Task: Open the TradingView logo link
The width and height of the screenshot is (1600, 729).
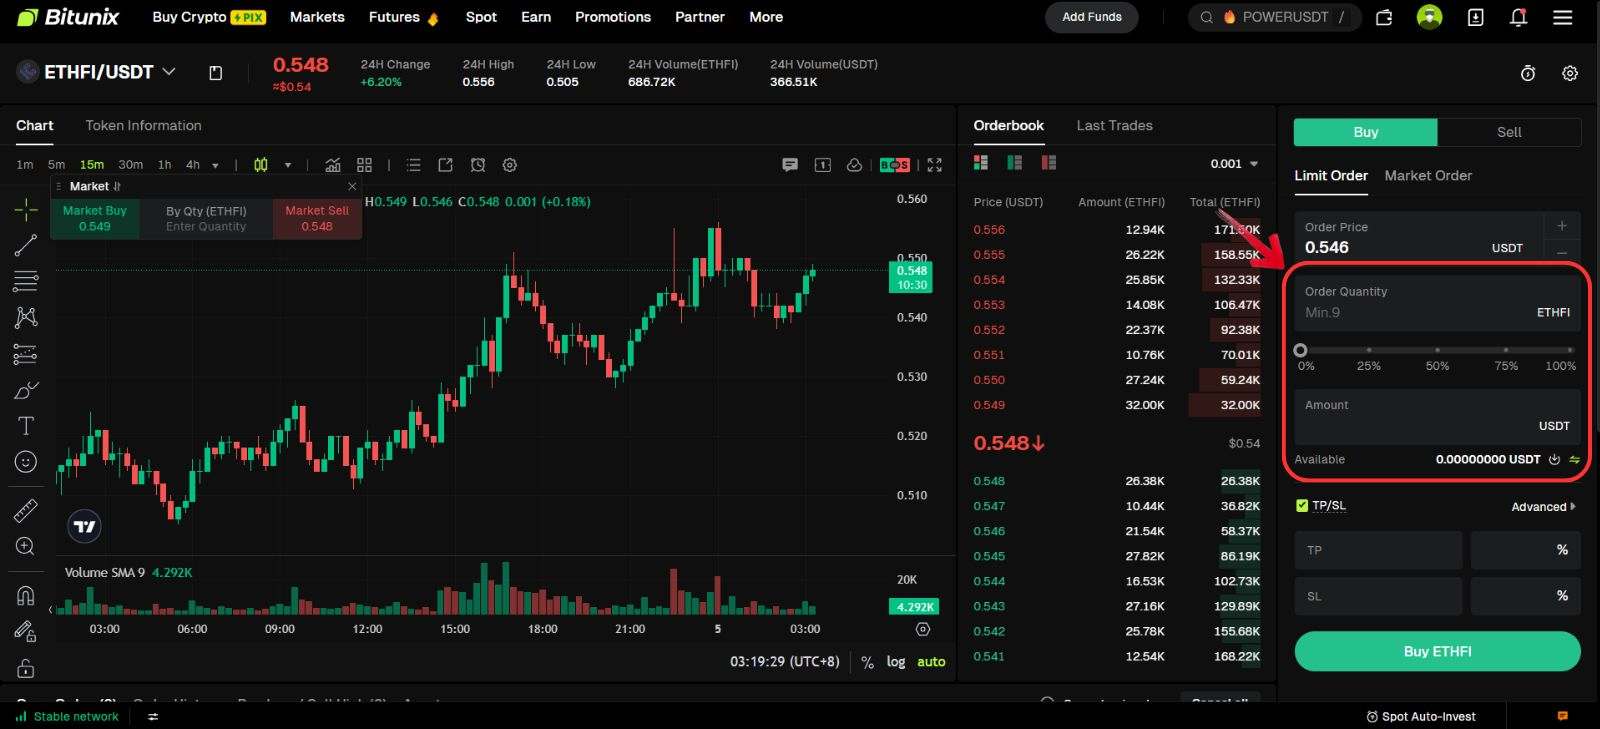Action: click(x=85, y=526)
